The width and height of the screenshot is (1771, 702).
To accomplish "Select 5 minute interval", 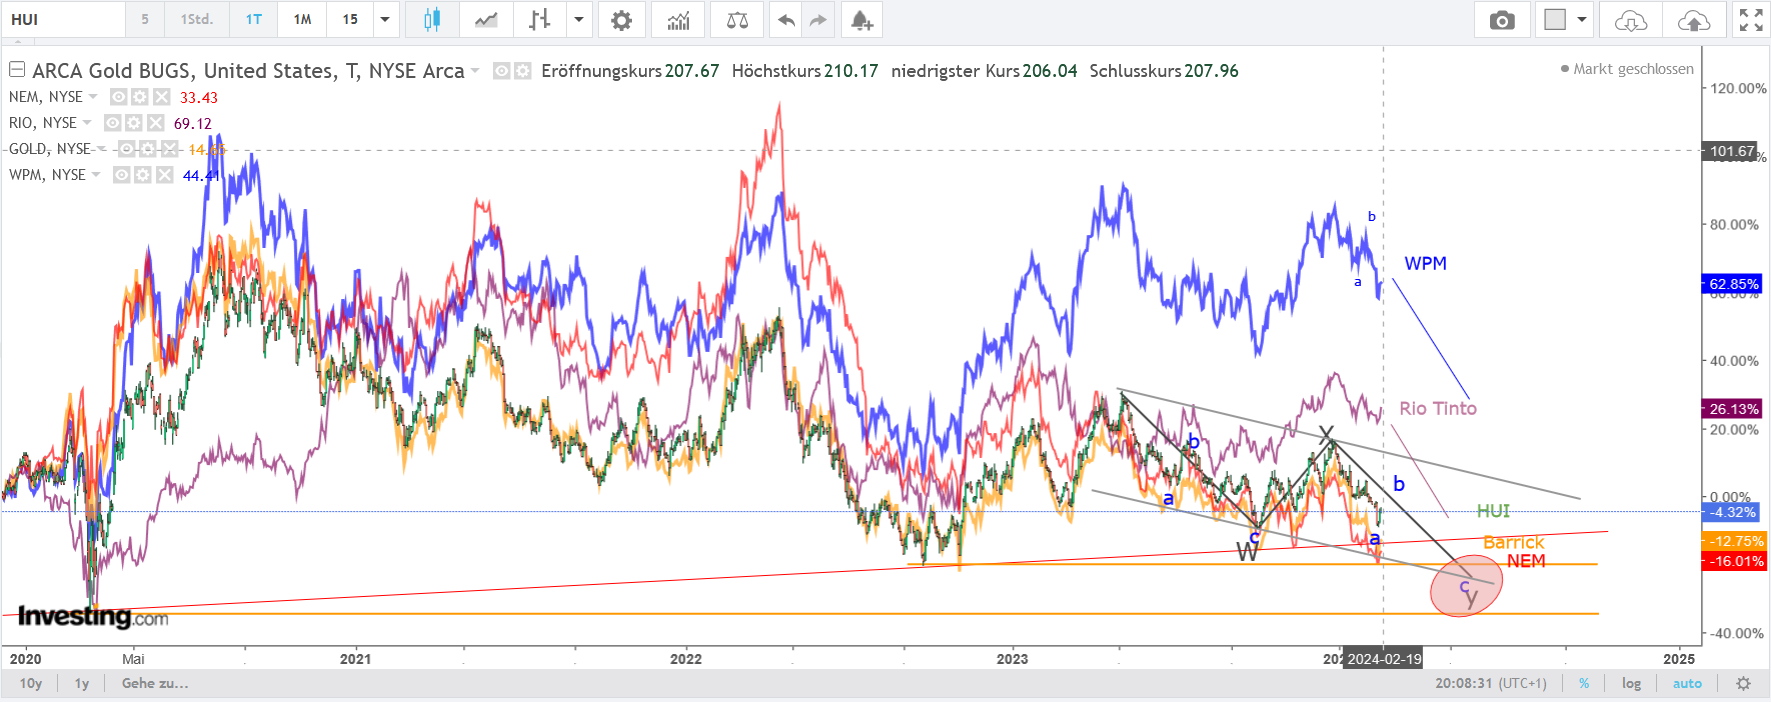I will point(145,20).
